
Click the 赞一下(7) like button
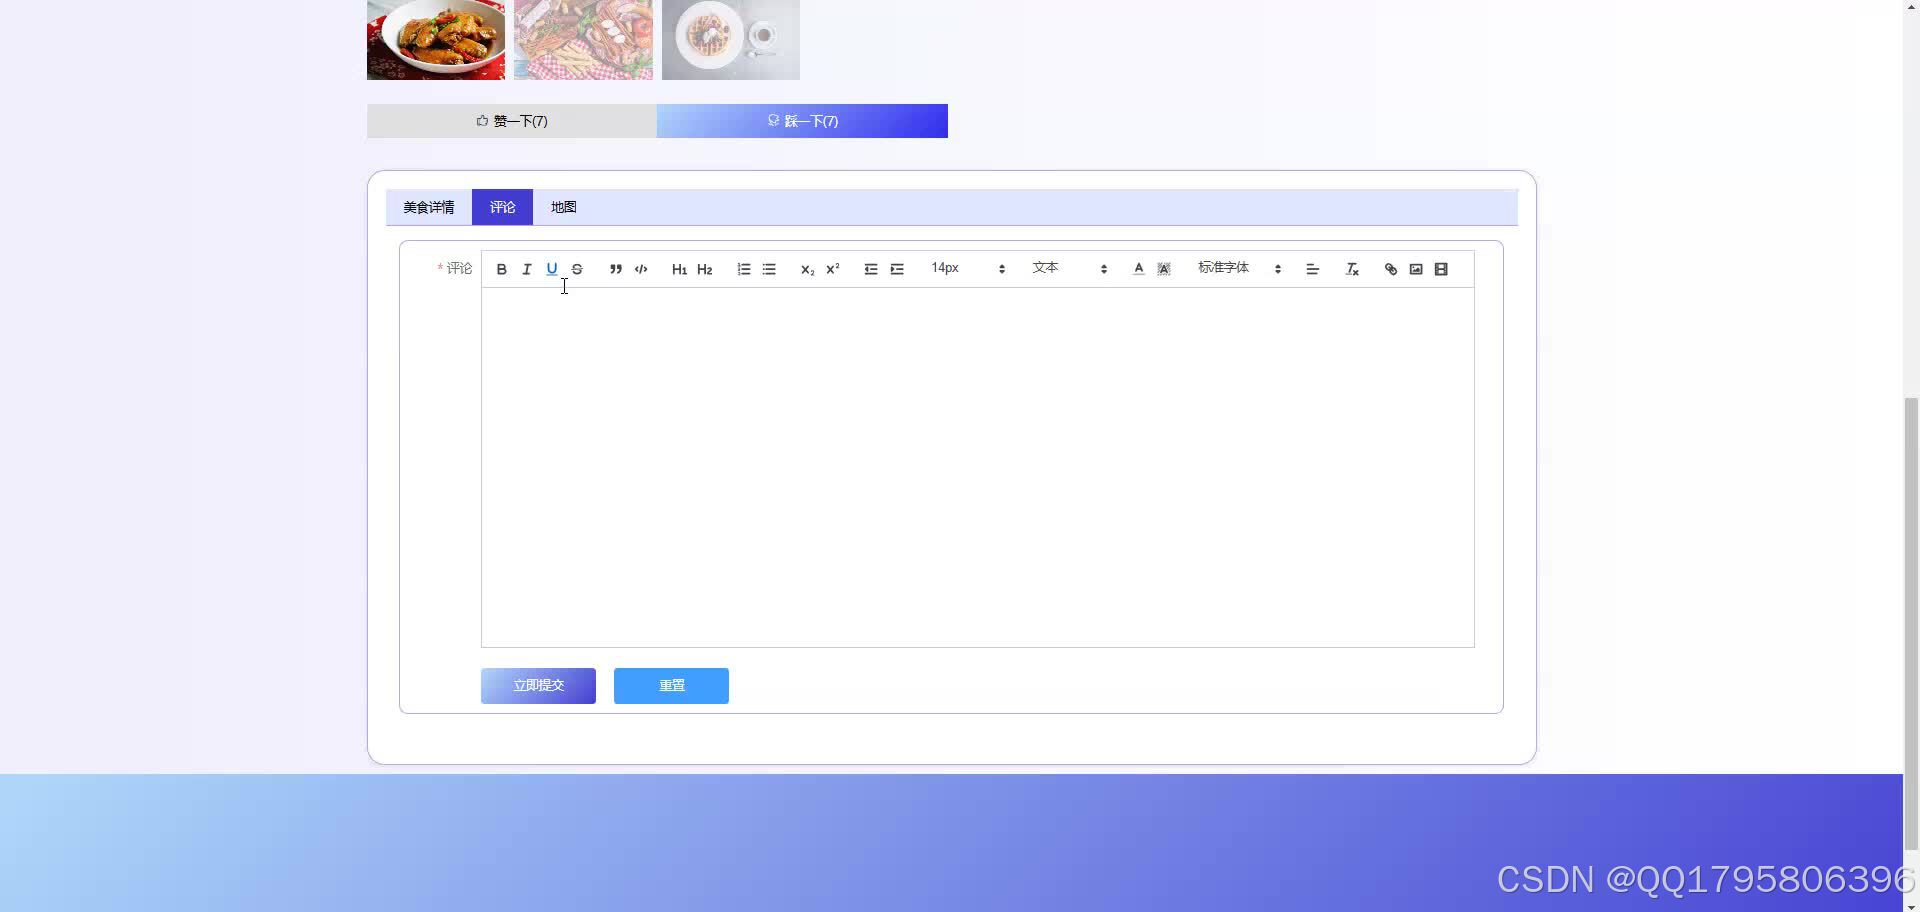pyautogui.click(x=512, y=121)
